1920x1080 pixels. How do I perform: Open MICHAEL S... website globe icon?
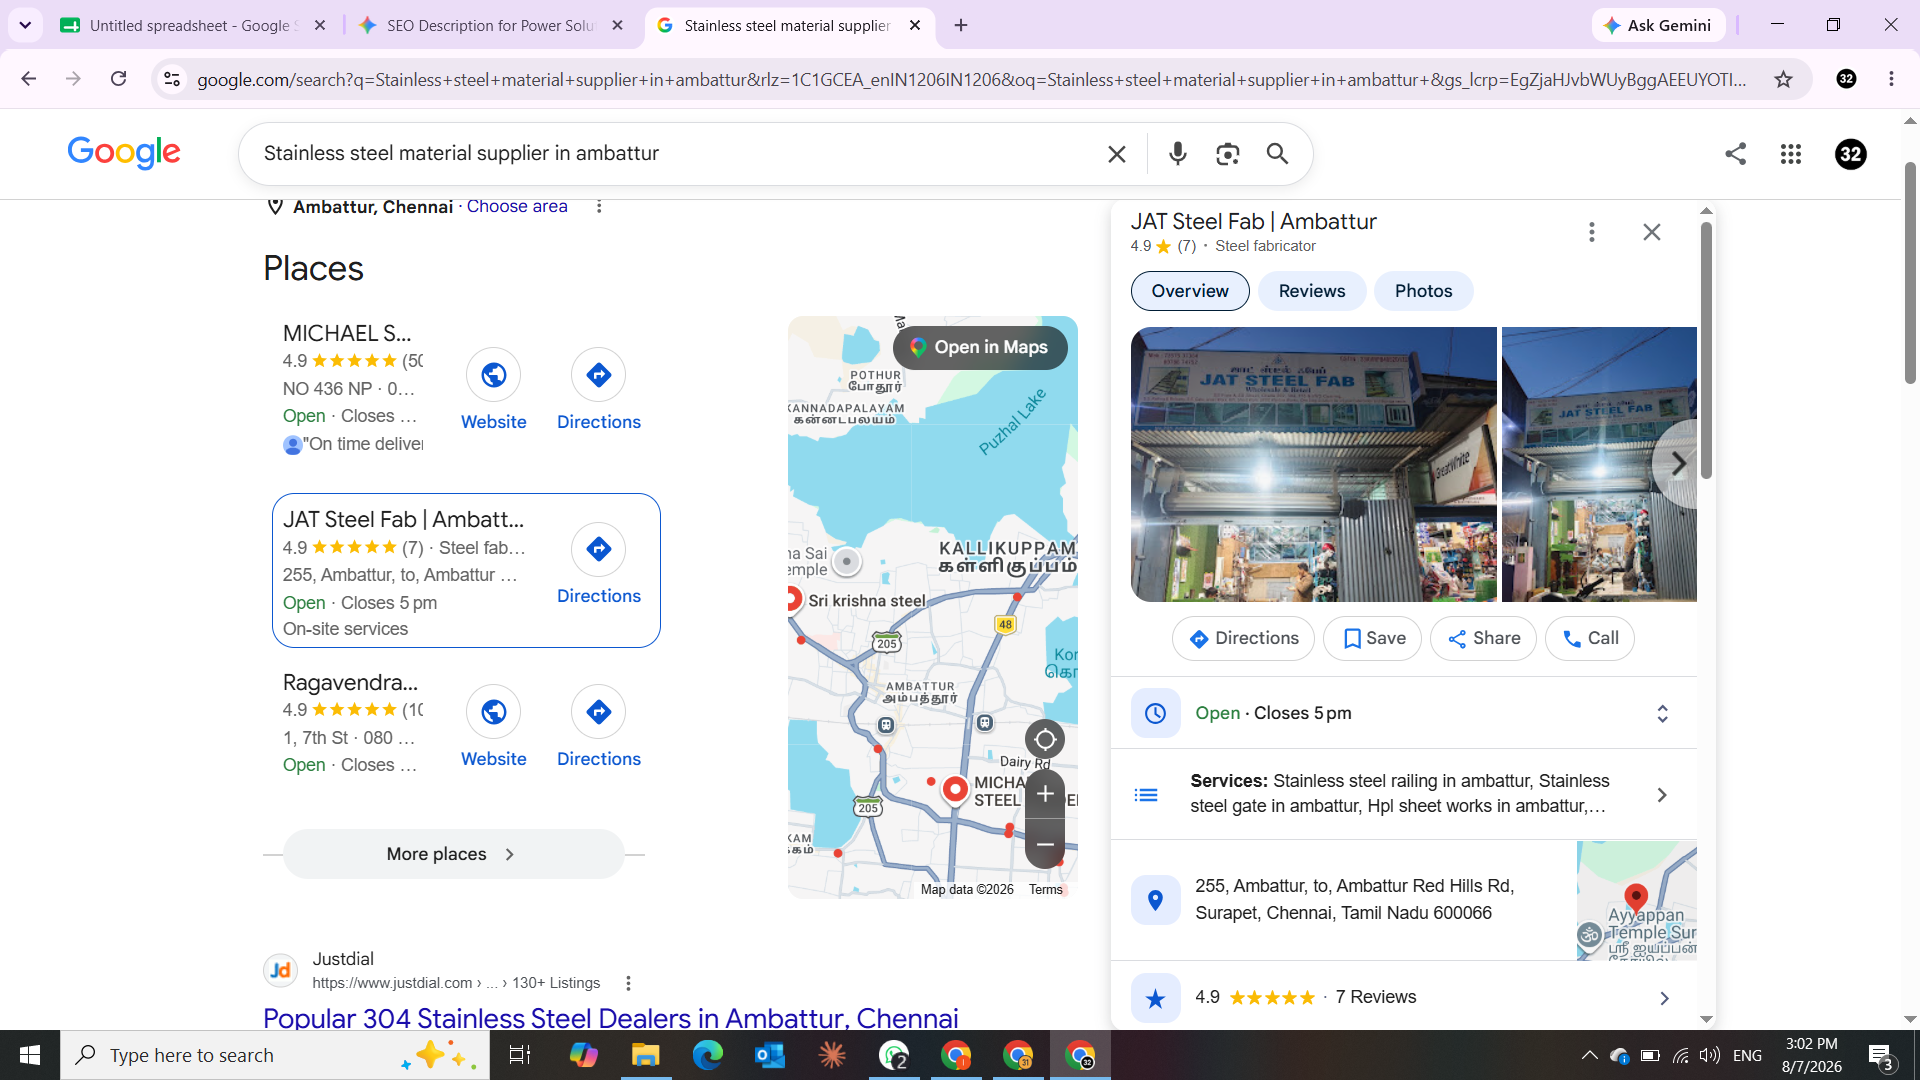(x=494, y=375)
